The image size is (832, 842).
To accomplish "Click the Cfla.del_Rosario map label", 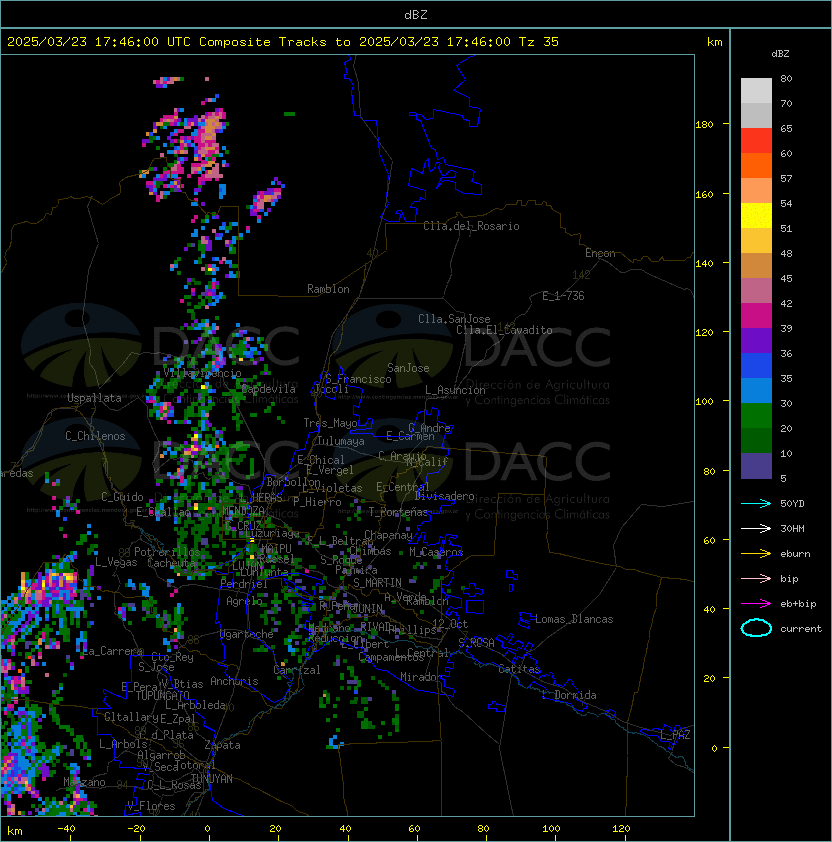I will point(471,226).
